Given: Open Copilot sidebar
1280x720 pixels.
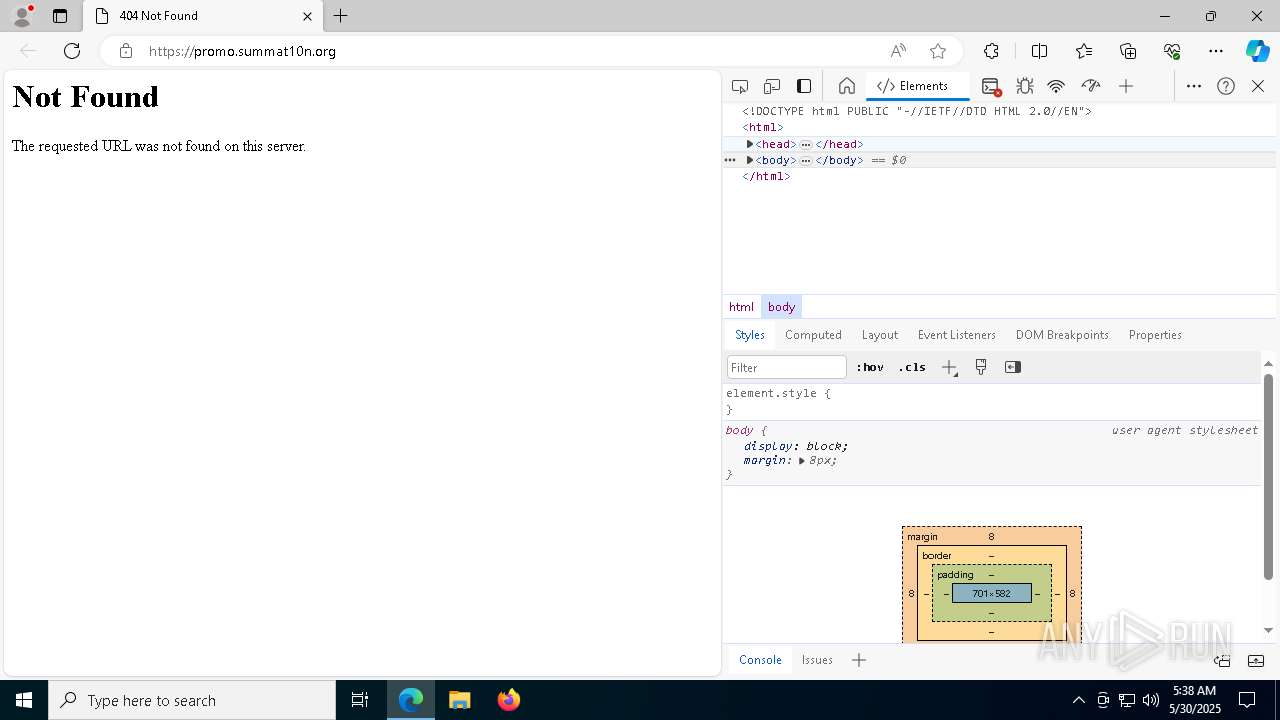Looking at the screenshot, I should [1257, 51].
